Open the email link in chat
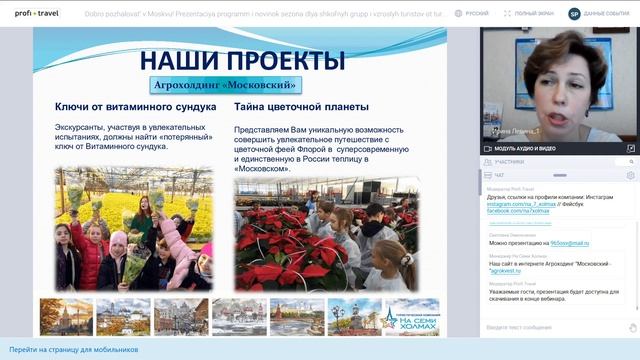Image resolution: width=640 pixels, height=360 pixels. click(570, 243)
